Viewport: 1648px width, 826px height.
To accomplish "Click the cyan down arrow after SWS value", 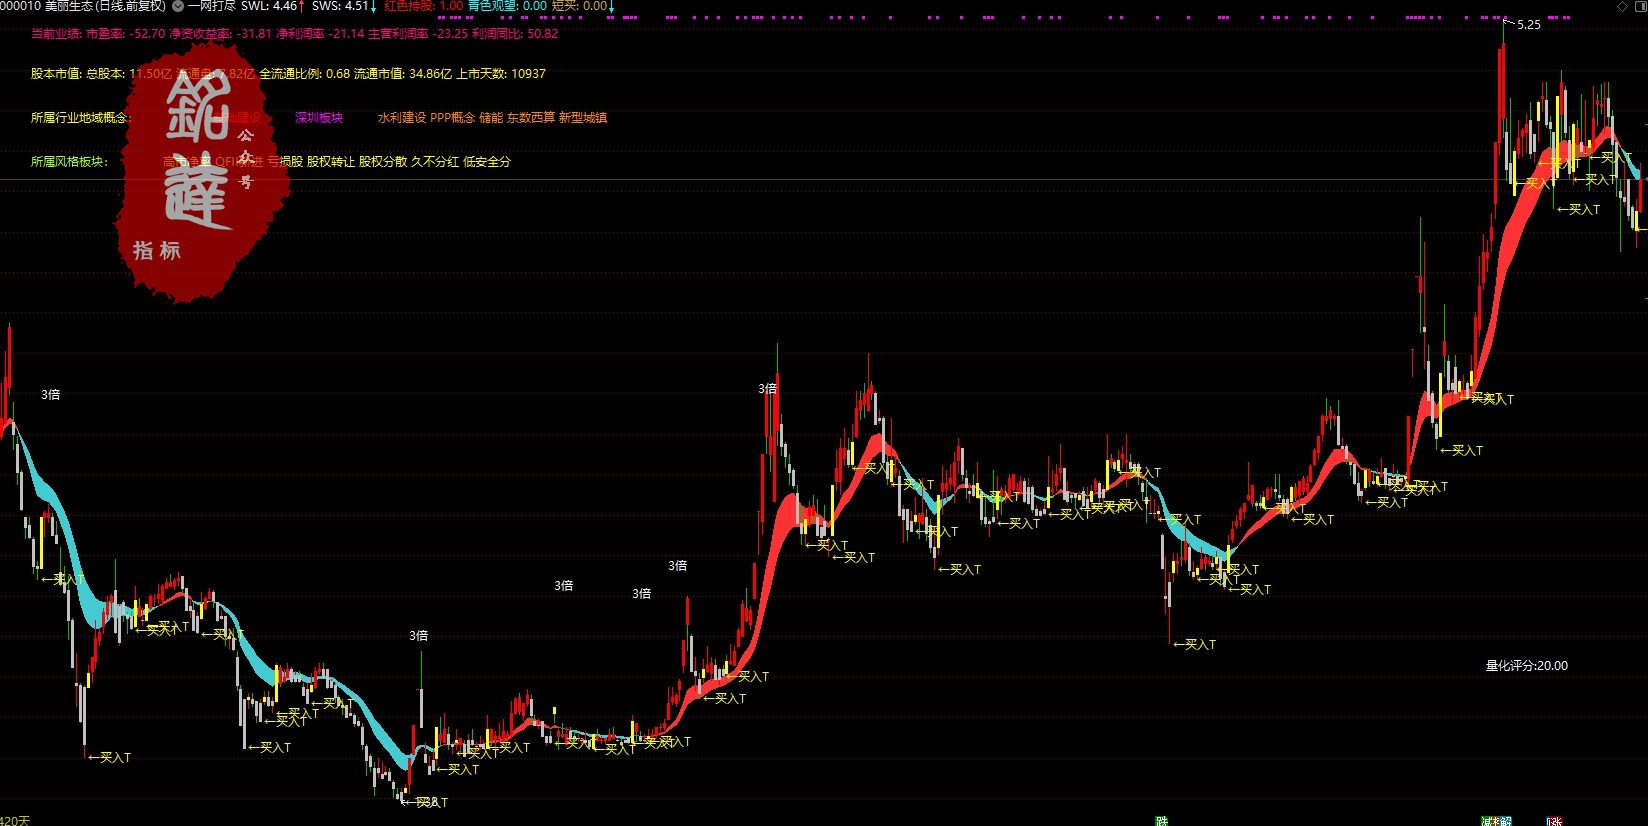I will (374, 6).
